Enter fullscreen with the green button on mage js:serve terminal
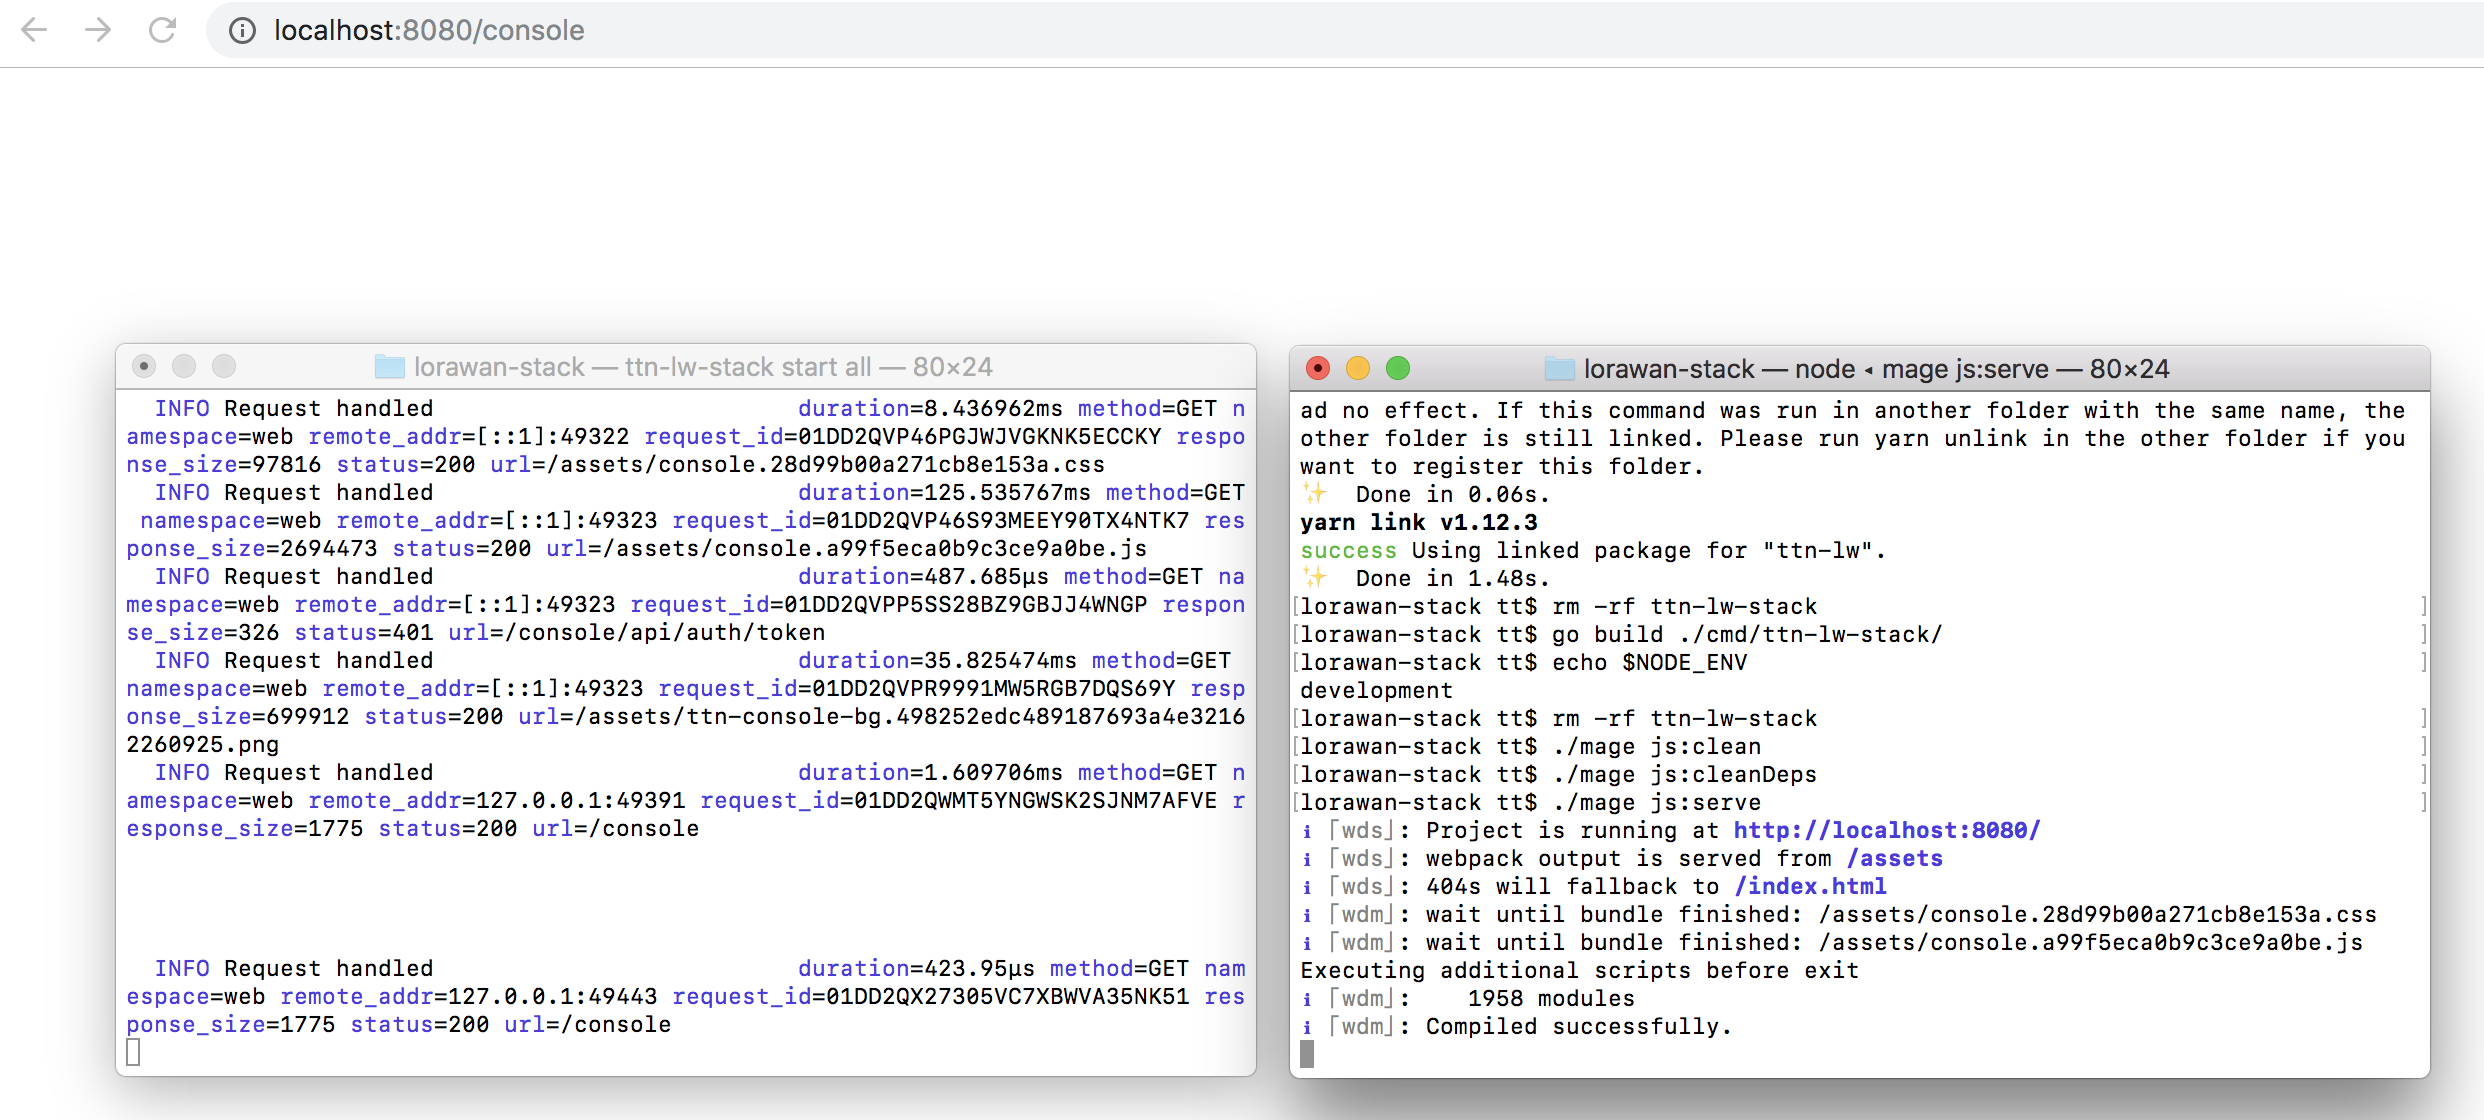Viewport: 2484px width, 1120px height. (x=1398, y=368)
